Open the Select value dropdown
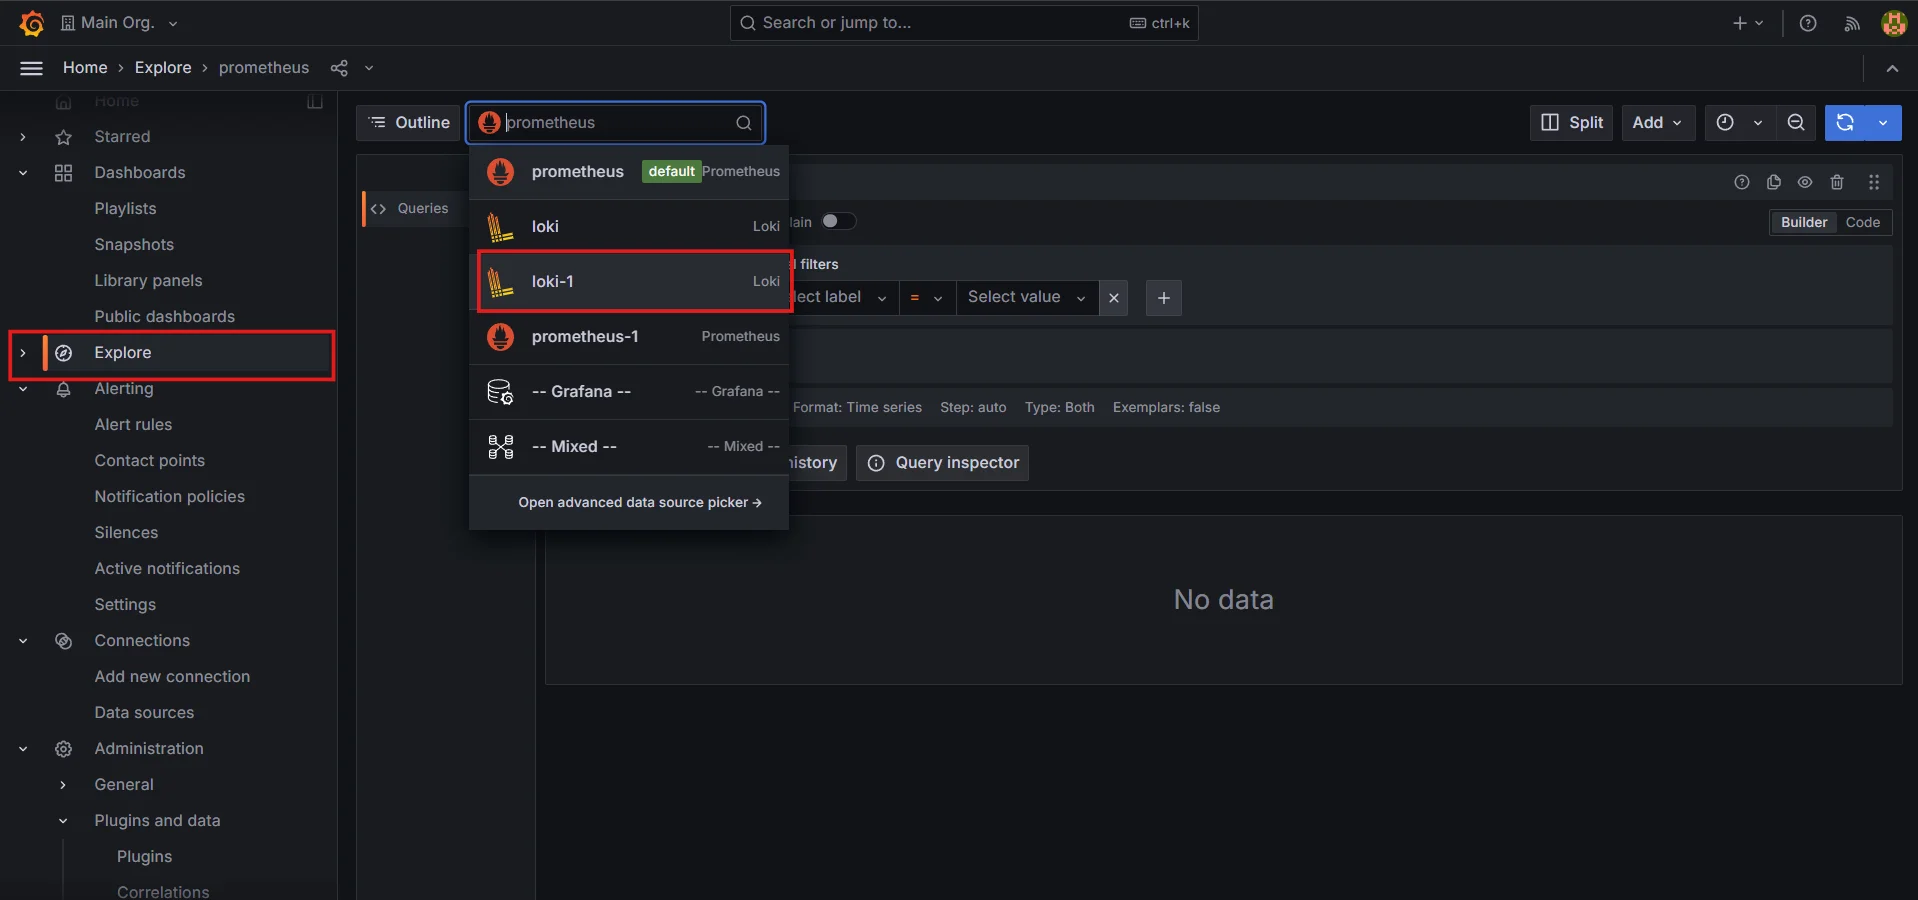Viewport: 1918px width, 900px height. [x=1027, y=297]
